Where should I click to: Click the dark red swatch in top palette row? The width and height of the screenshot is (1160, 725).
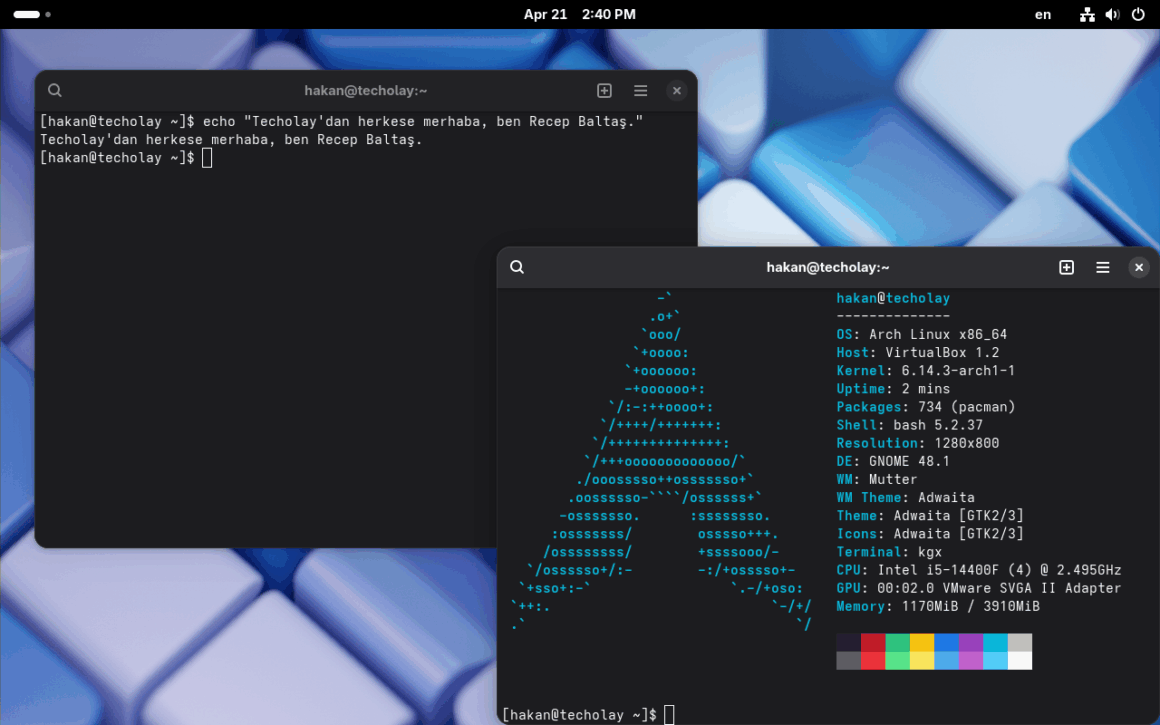[873, 642]
